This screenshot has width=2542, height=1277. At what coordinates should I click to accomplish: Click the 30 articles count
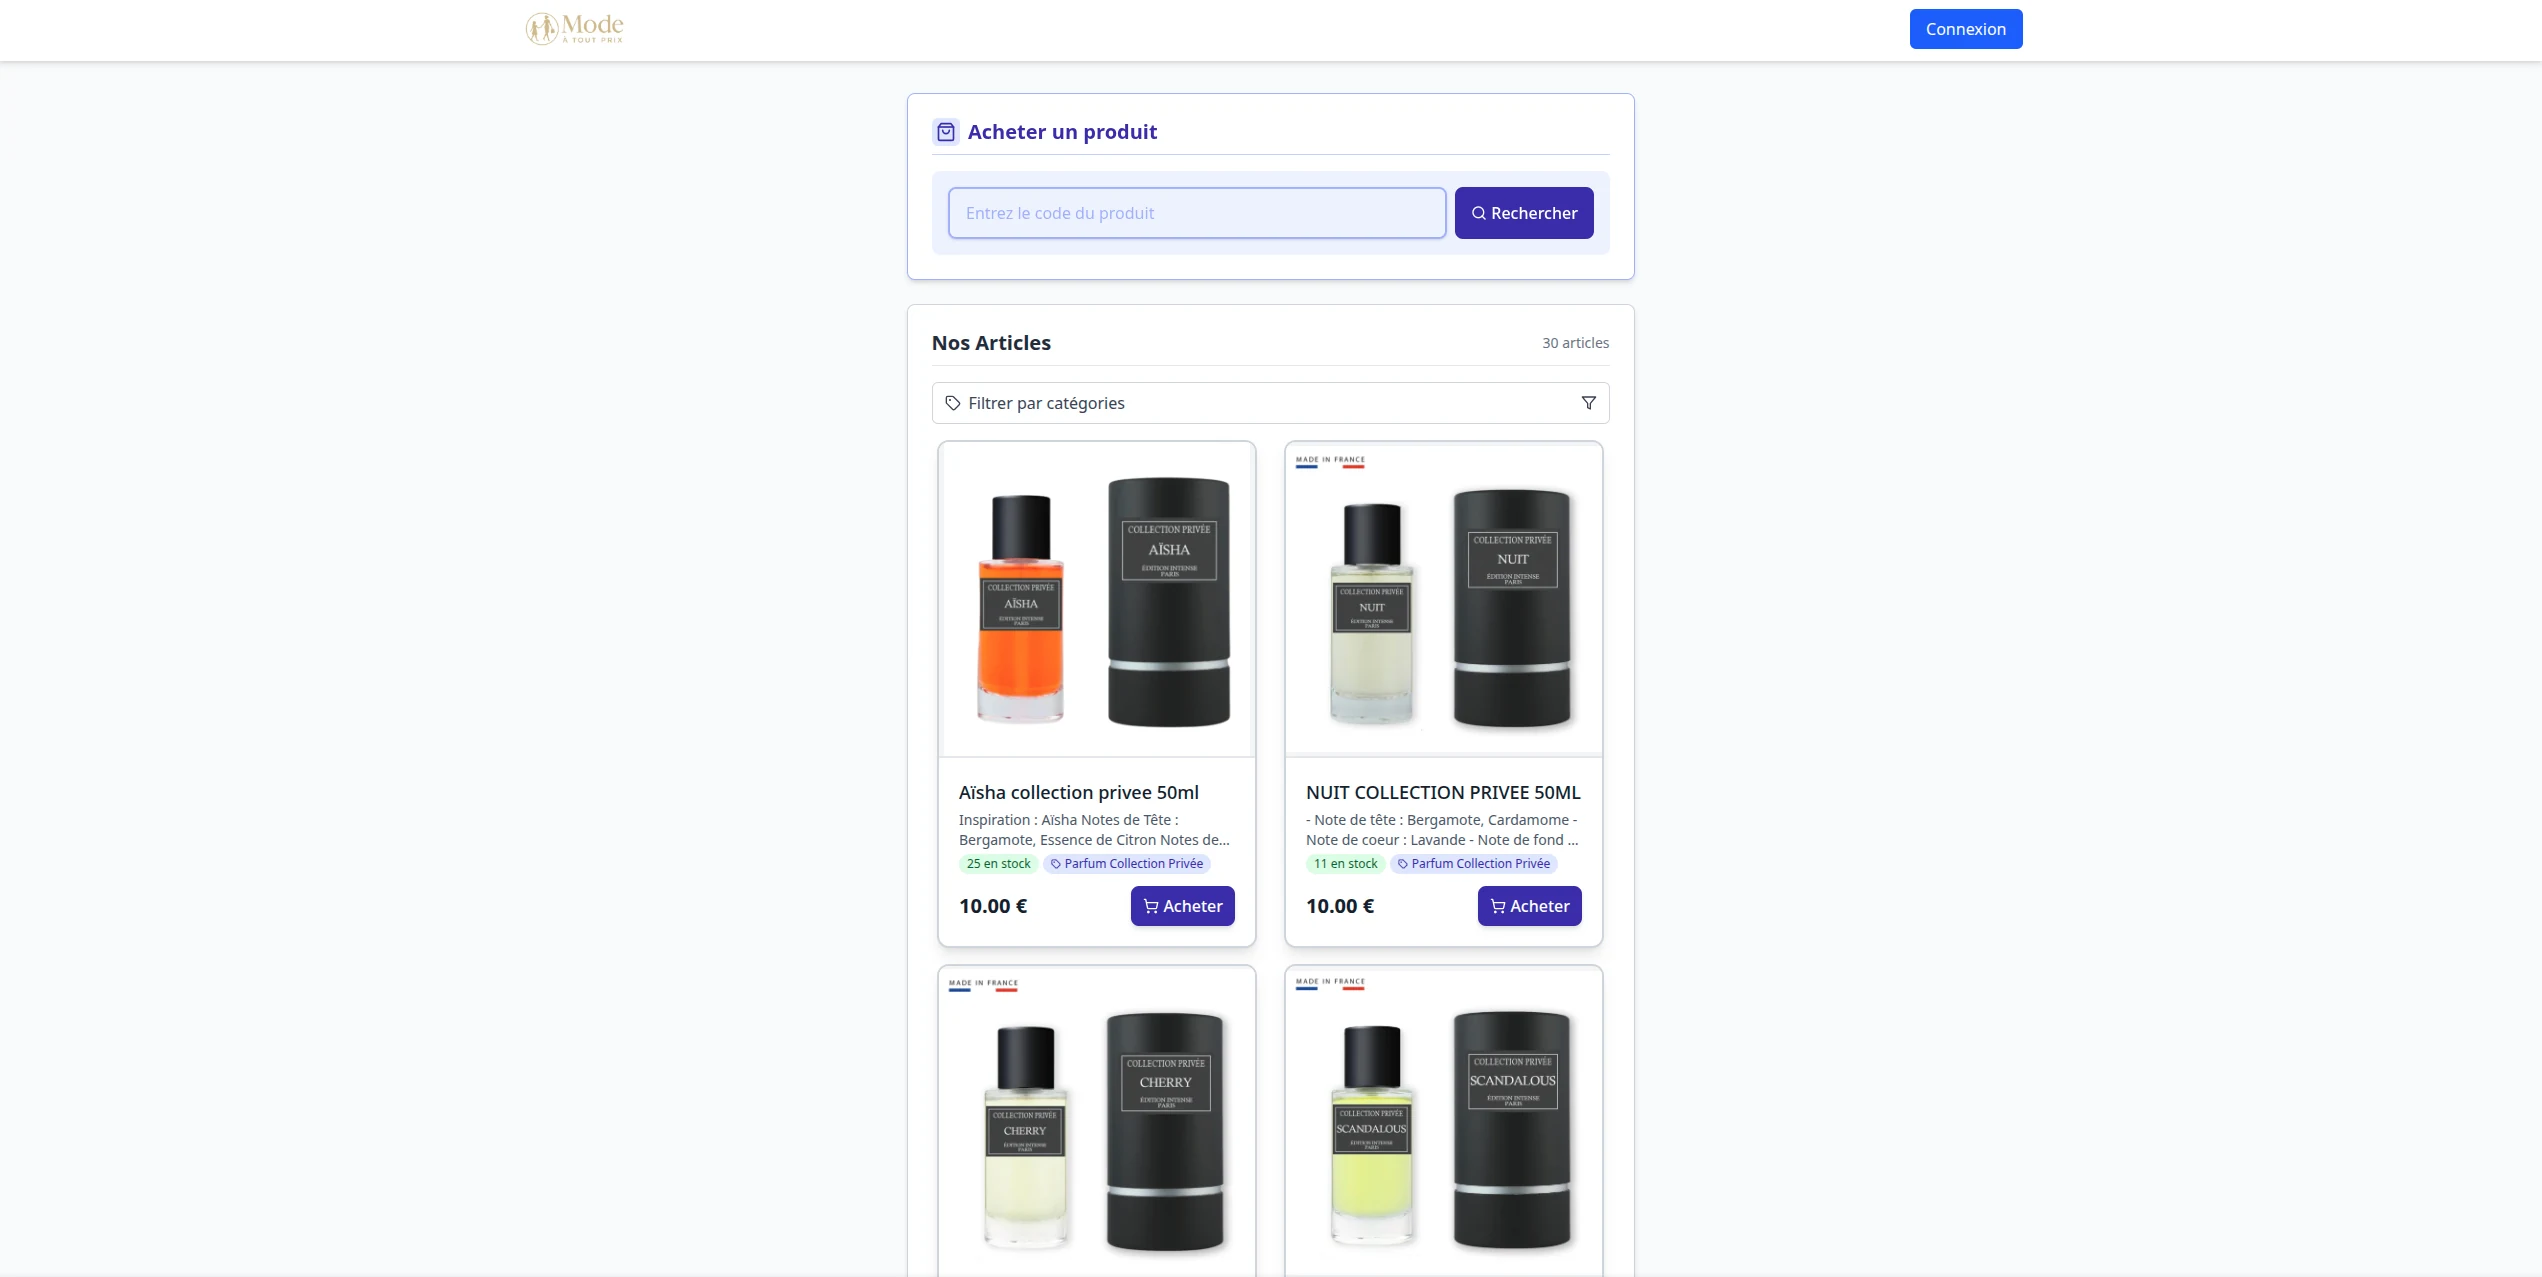(x=1575, y=343)
